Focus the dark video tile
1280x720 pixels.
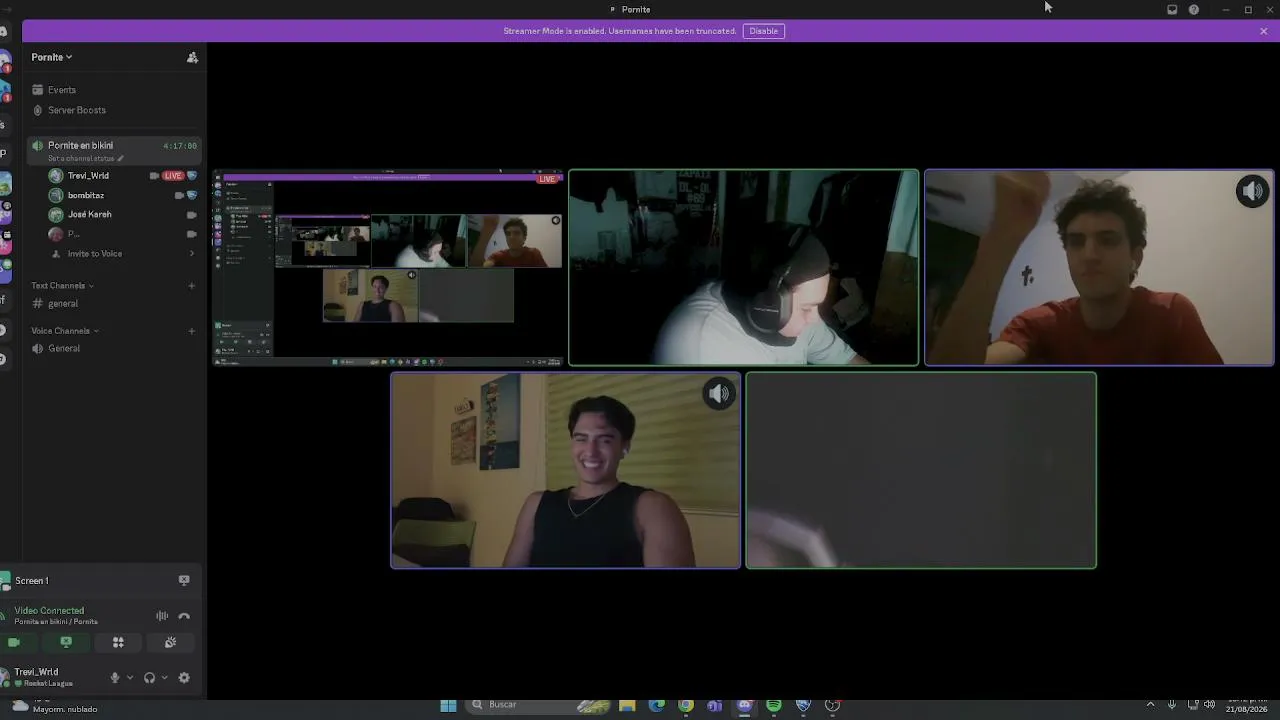[x=921, y=470]
